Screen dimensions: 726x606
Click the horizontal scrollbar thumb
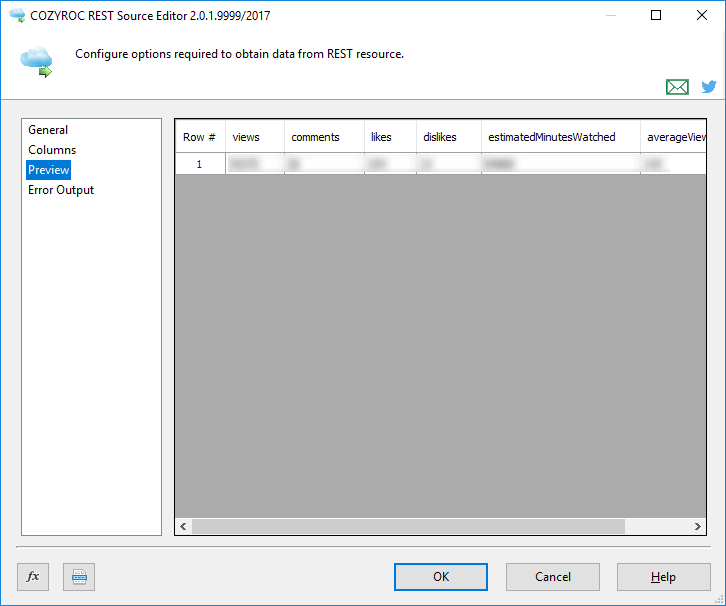coord(408,526)
